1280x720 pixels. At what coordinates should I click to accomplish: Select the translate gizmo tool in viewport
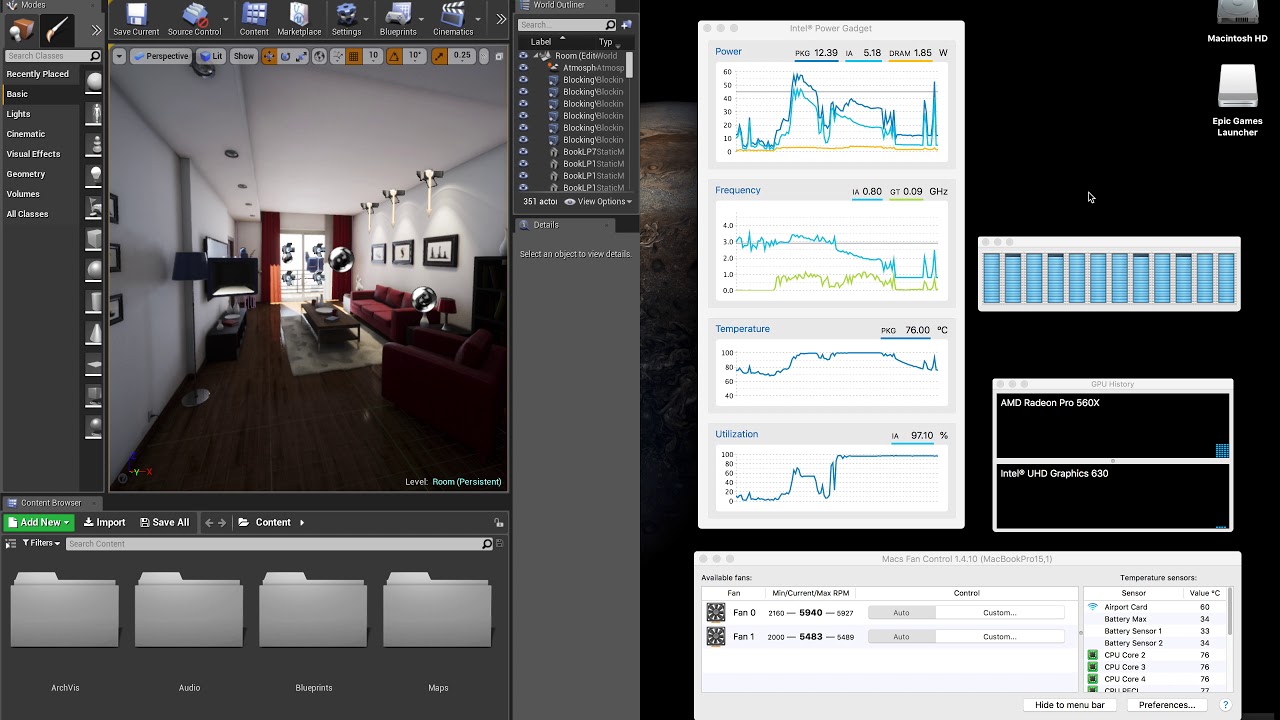pos(268,56)
